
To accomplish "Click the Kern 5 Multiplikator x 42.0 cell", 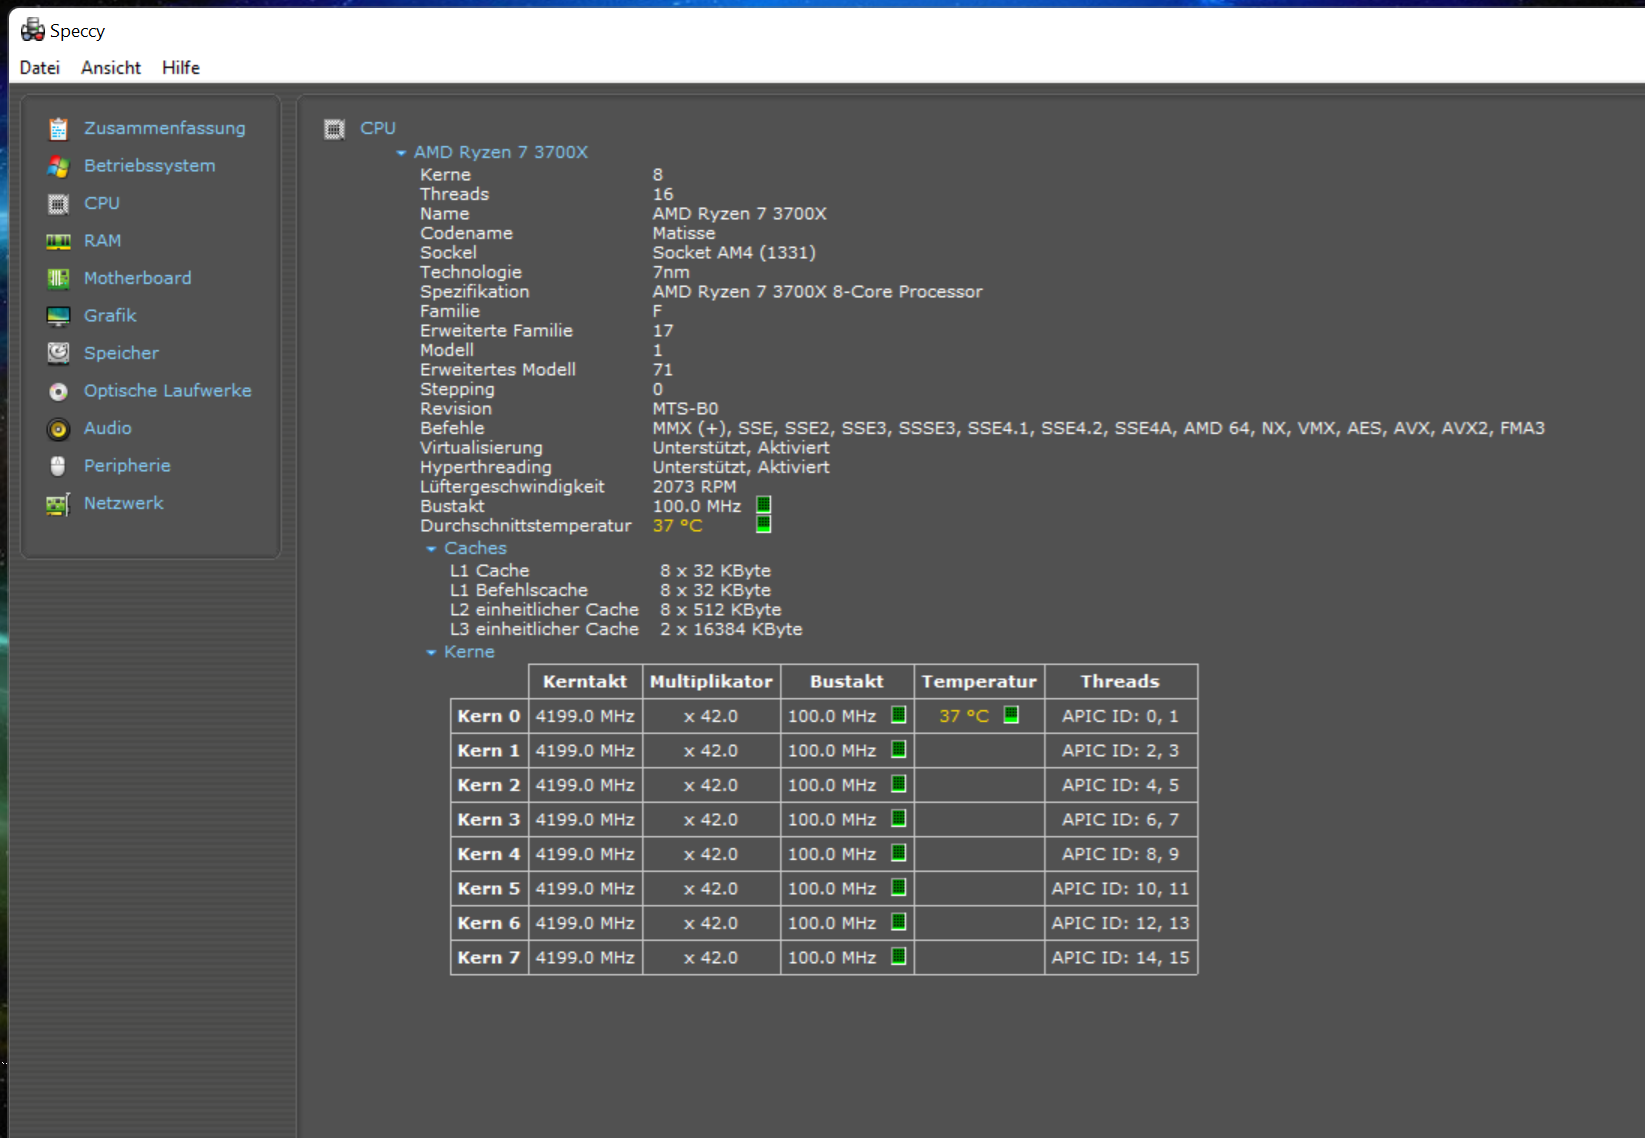I will 711,888.
